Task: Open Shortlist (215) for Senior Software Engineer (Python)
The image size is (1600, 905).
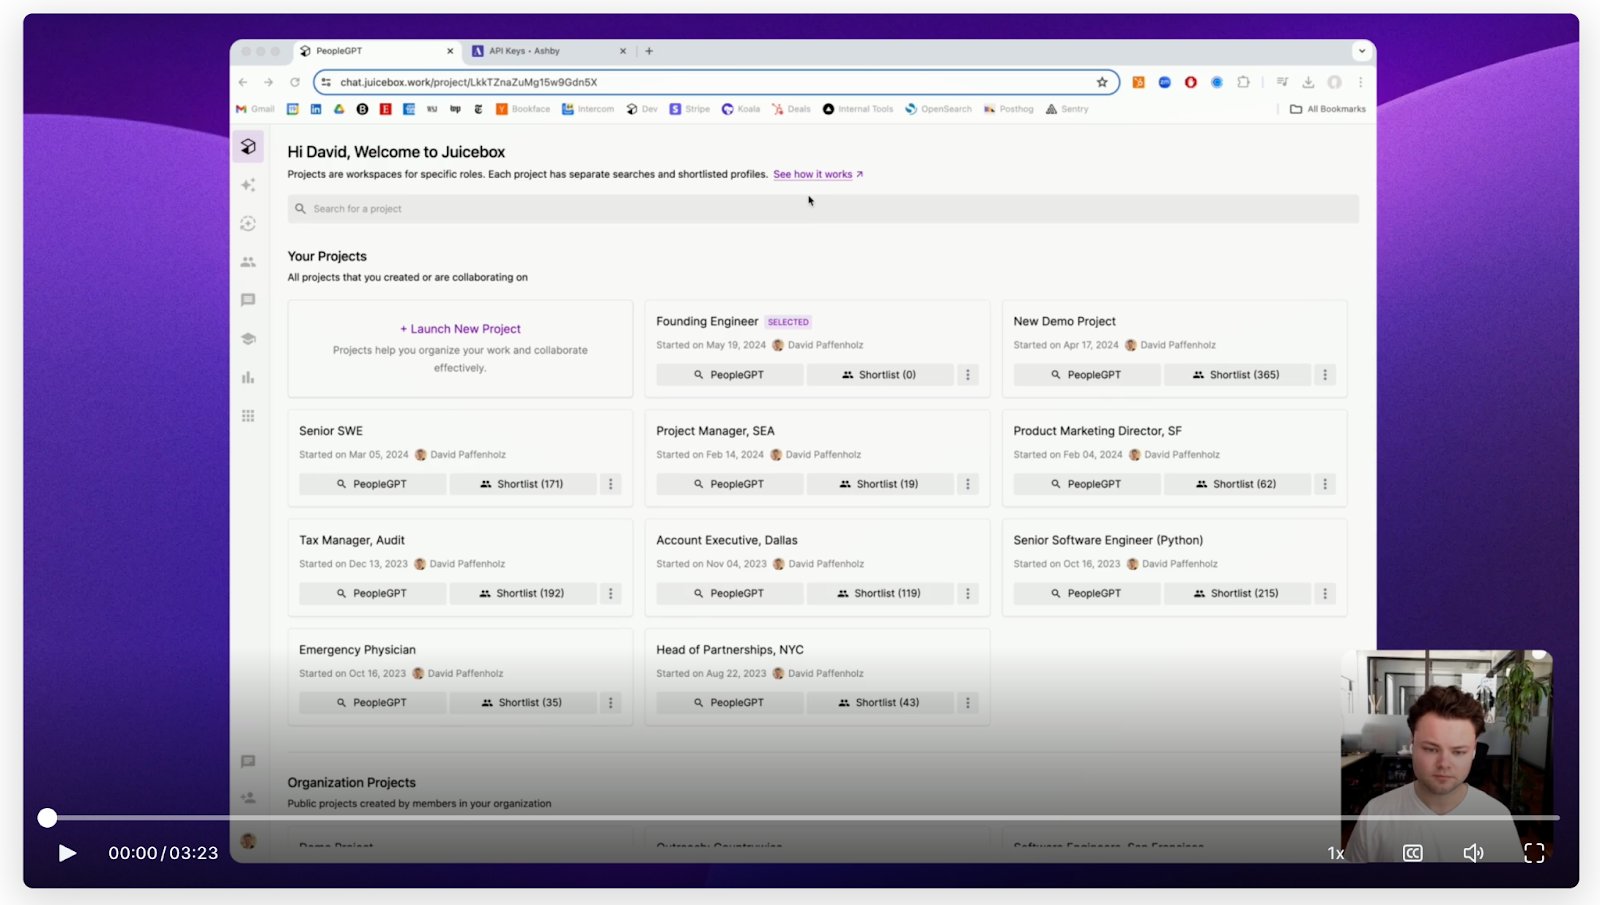Action: 1236,594
